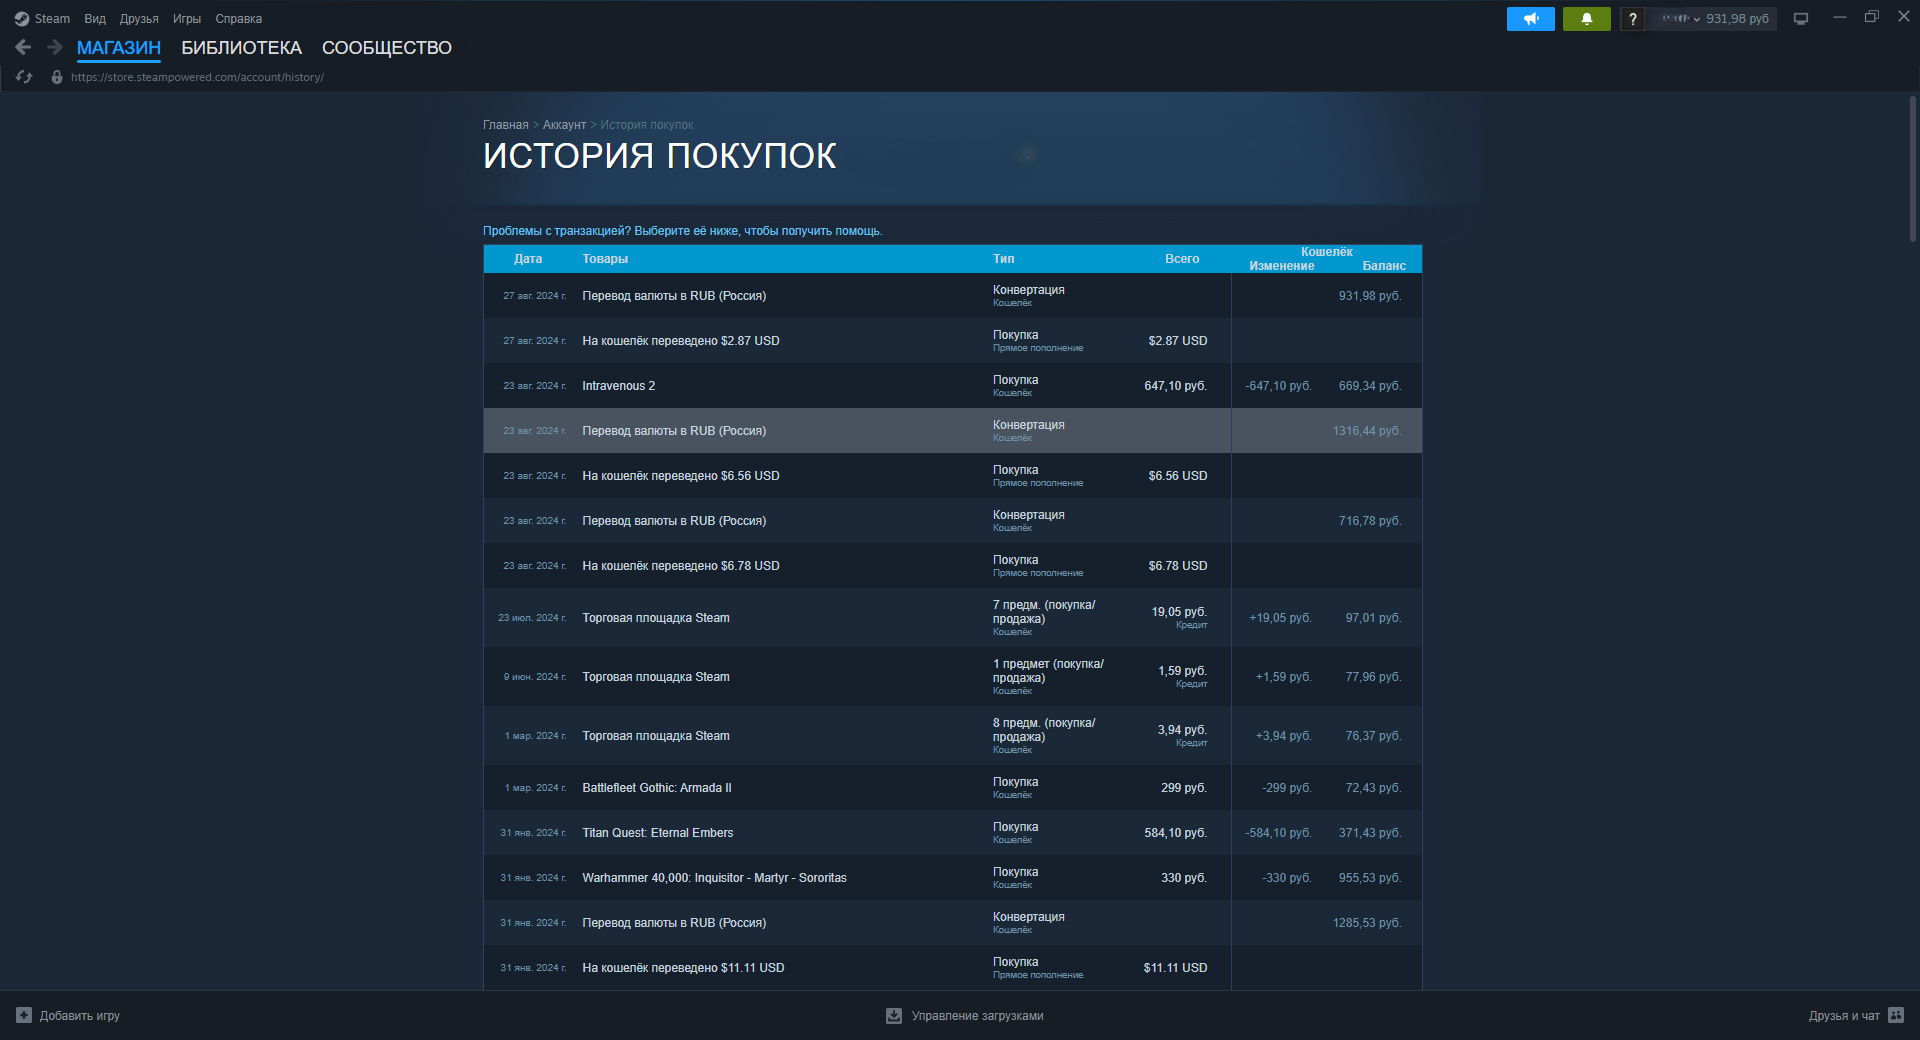Viewport: 1920px width, 1040px height.
Task: Open Управление загрузками
Action: tap(977, 1015)
